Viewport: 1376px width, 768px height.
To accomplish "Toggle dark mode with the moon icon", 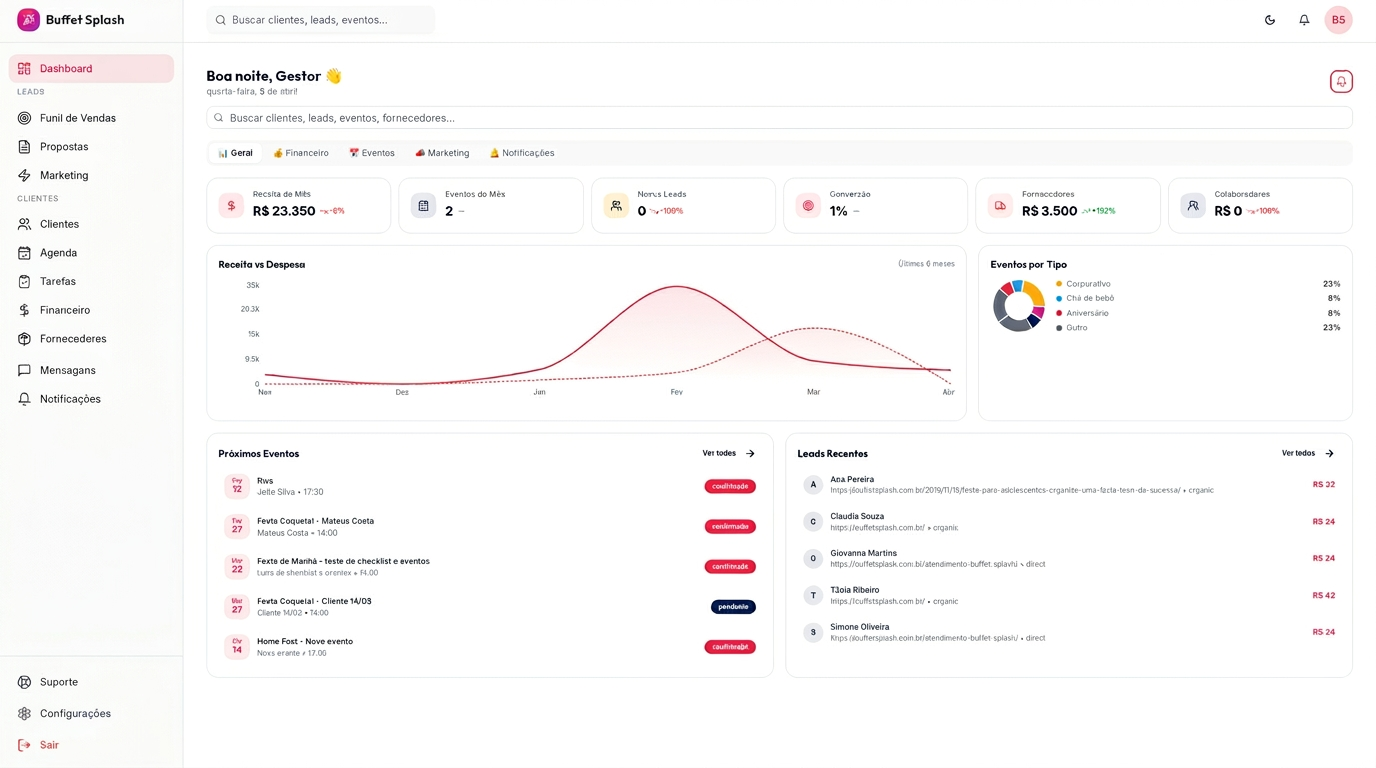I will (x=1270, y=20).
